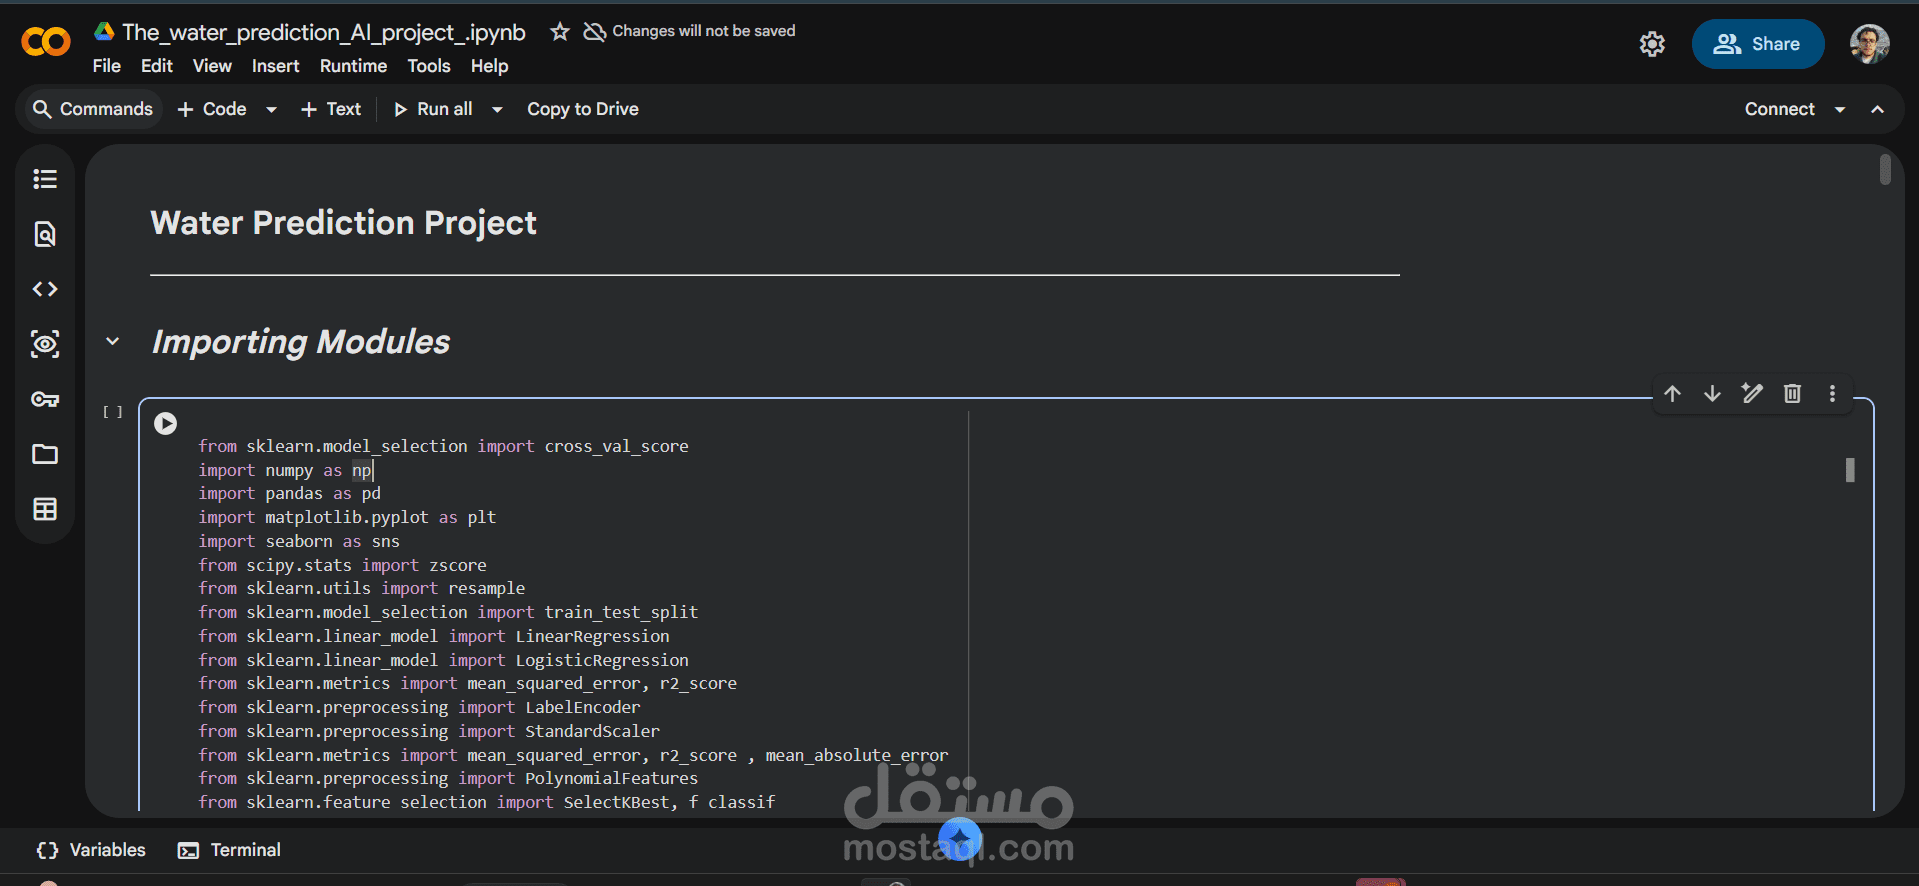Add a new Code cell

(x=212, y=109)
